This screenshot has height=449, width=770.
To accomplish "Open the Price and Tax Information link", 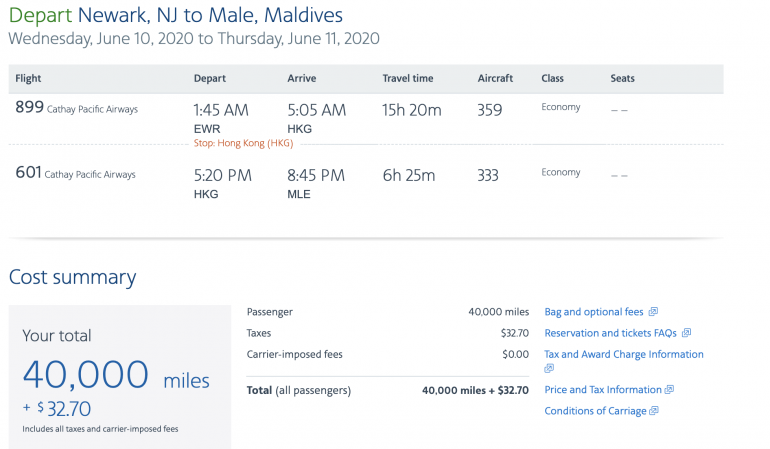I will 602,389.
